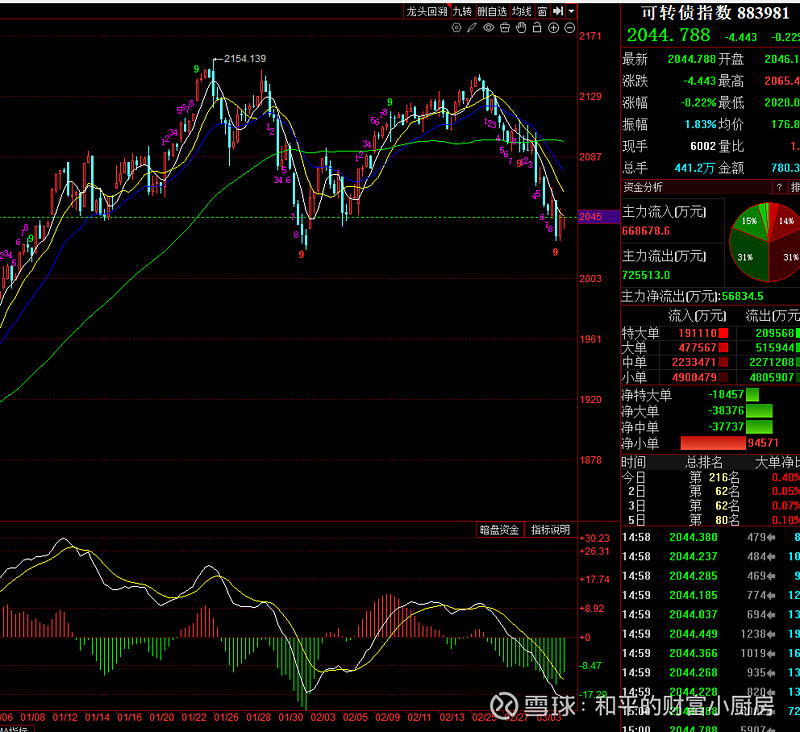Open the toolbox briefcase icon
Screen dimensions: 800x732
(504, 27)
